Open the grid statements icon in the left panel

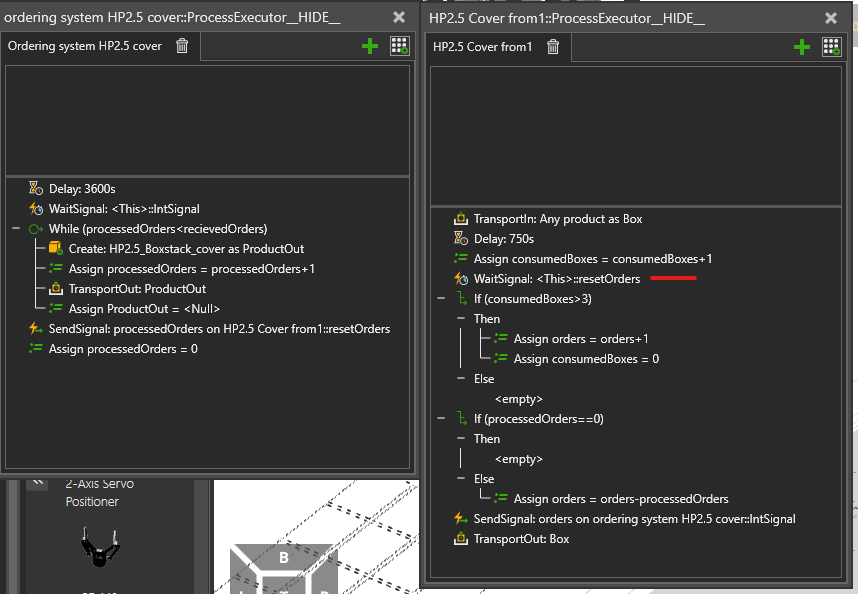[x=399, y=46]
